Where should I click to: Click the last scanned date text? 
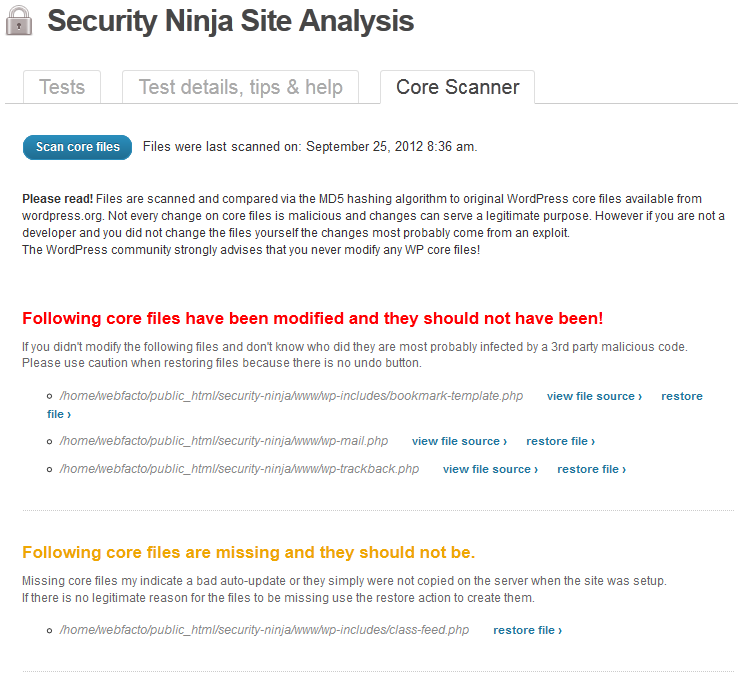click(310, 147)
